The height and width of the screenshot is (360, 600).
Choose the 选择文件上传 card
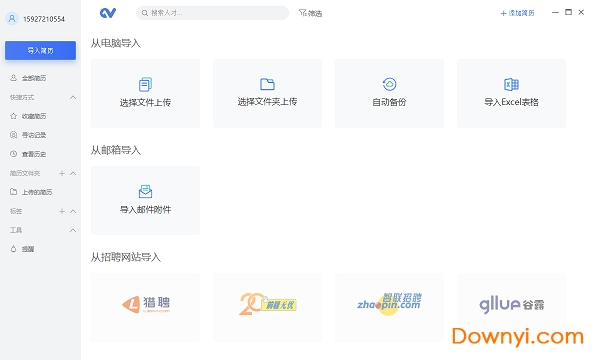[145, 93]
